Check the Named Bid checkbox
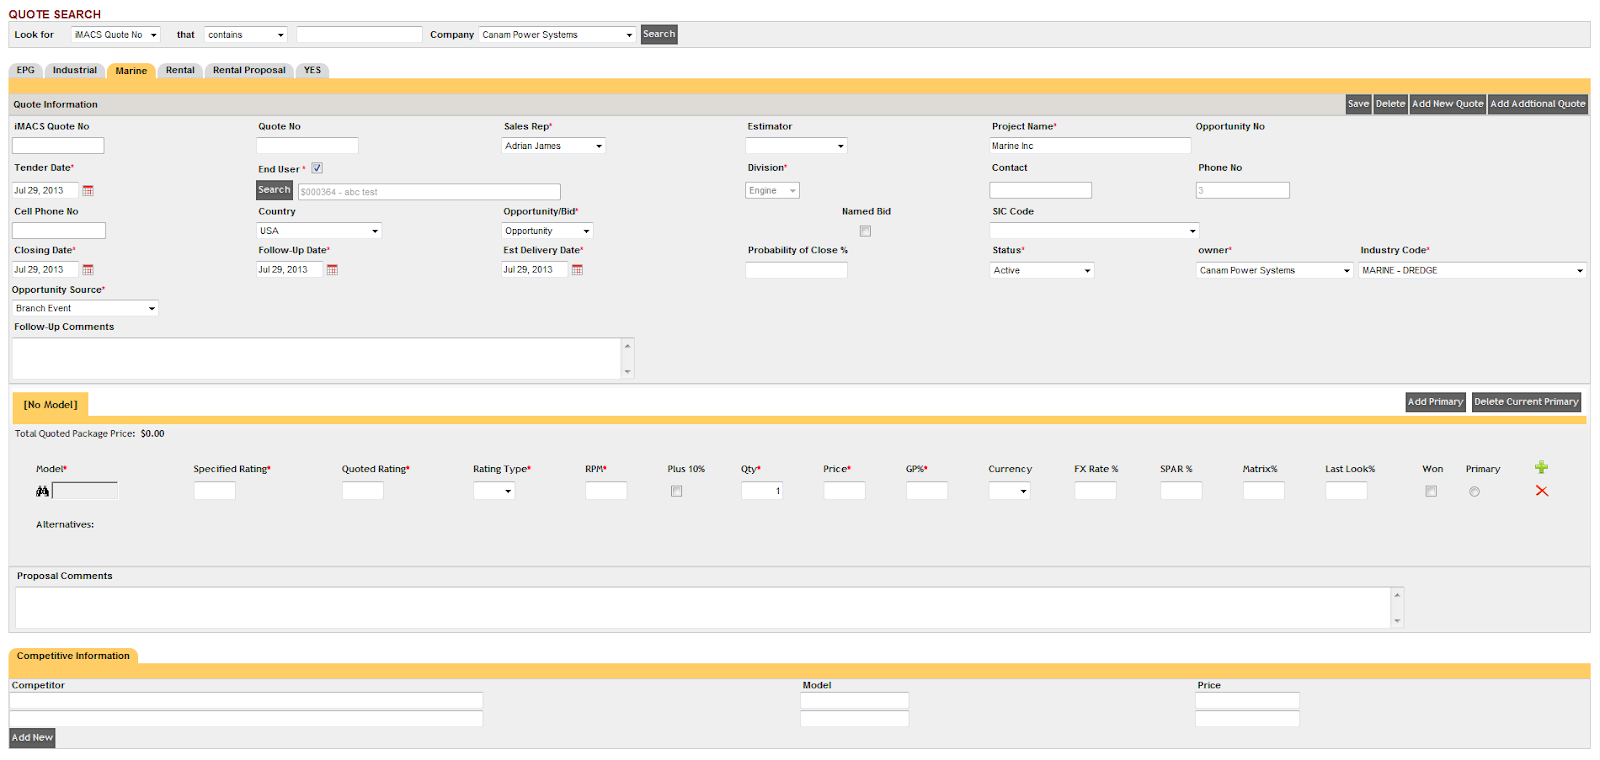The width and height of the screenshot is (1600, 760). tap(865, 231)
